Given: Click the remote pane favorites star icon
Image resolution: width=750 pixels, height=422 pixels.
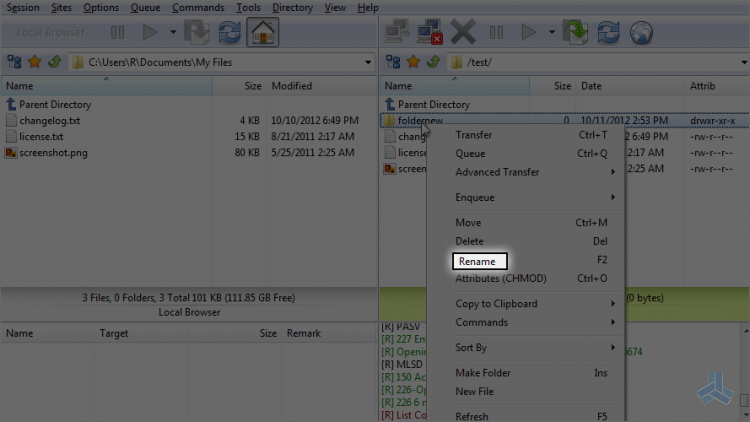Looking at the screenshot, I should 413,62.
